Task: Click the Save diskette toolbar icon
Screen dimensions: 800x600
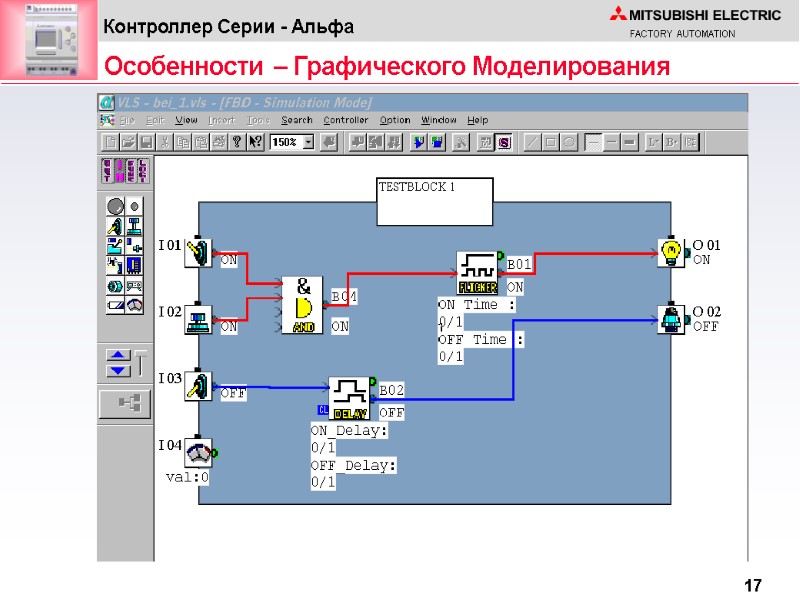Action: tap(146, 142)
